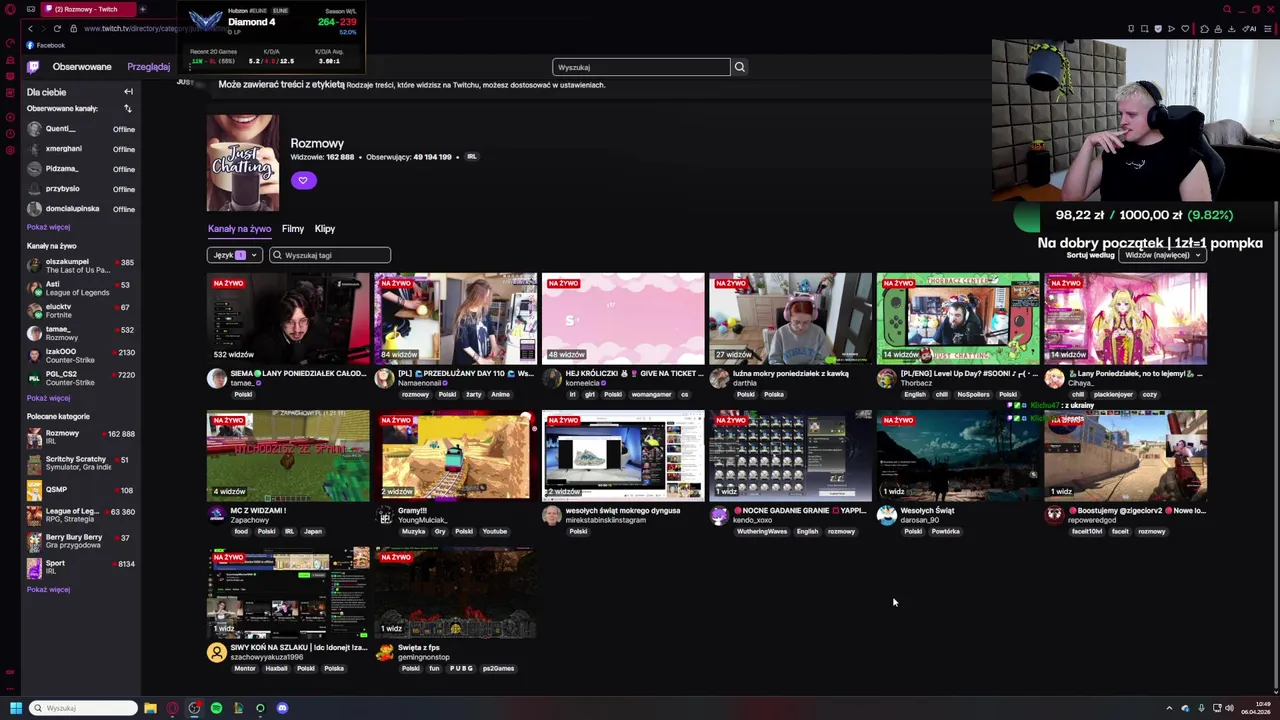The width and height of the screenshot is (1280, 720).
Task: Open Scritchy Scratchy recommended category
Action: tap(80, 463)
